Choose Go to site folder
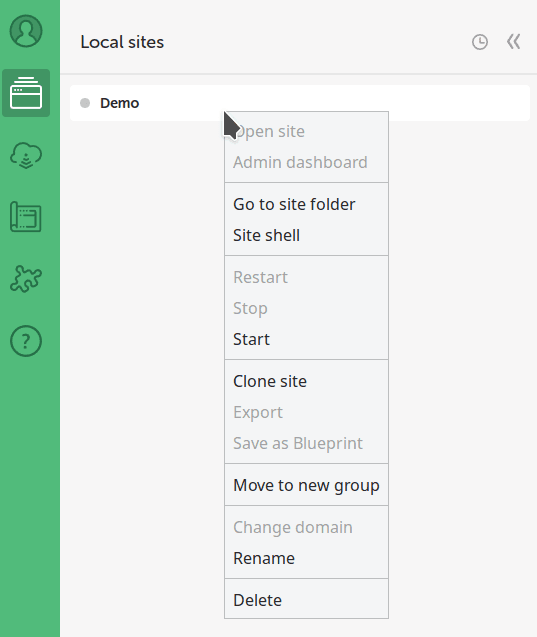The width and height of the screenshot is (537, 637). [x=294, y=204]
